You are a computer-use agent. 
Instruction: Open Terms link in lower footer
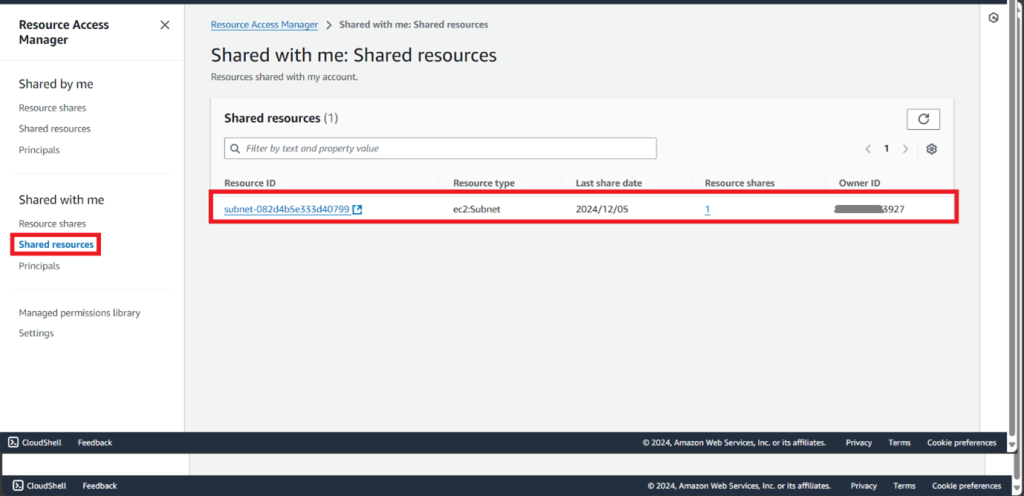point(904,486)
